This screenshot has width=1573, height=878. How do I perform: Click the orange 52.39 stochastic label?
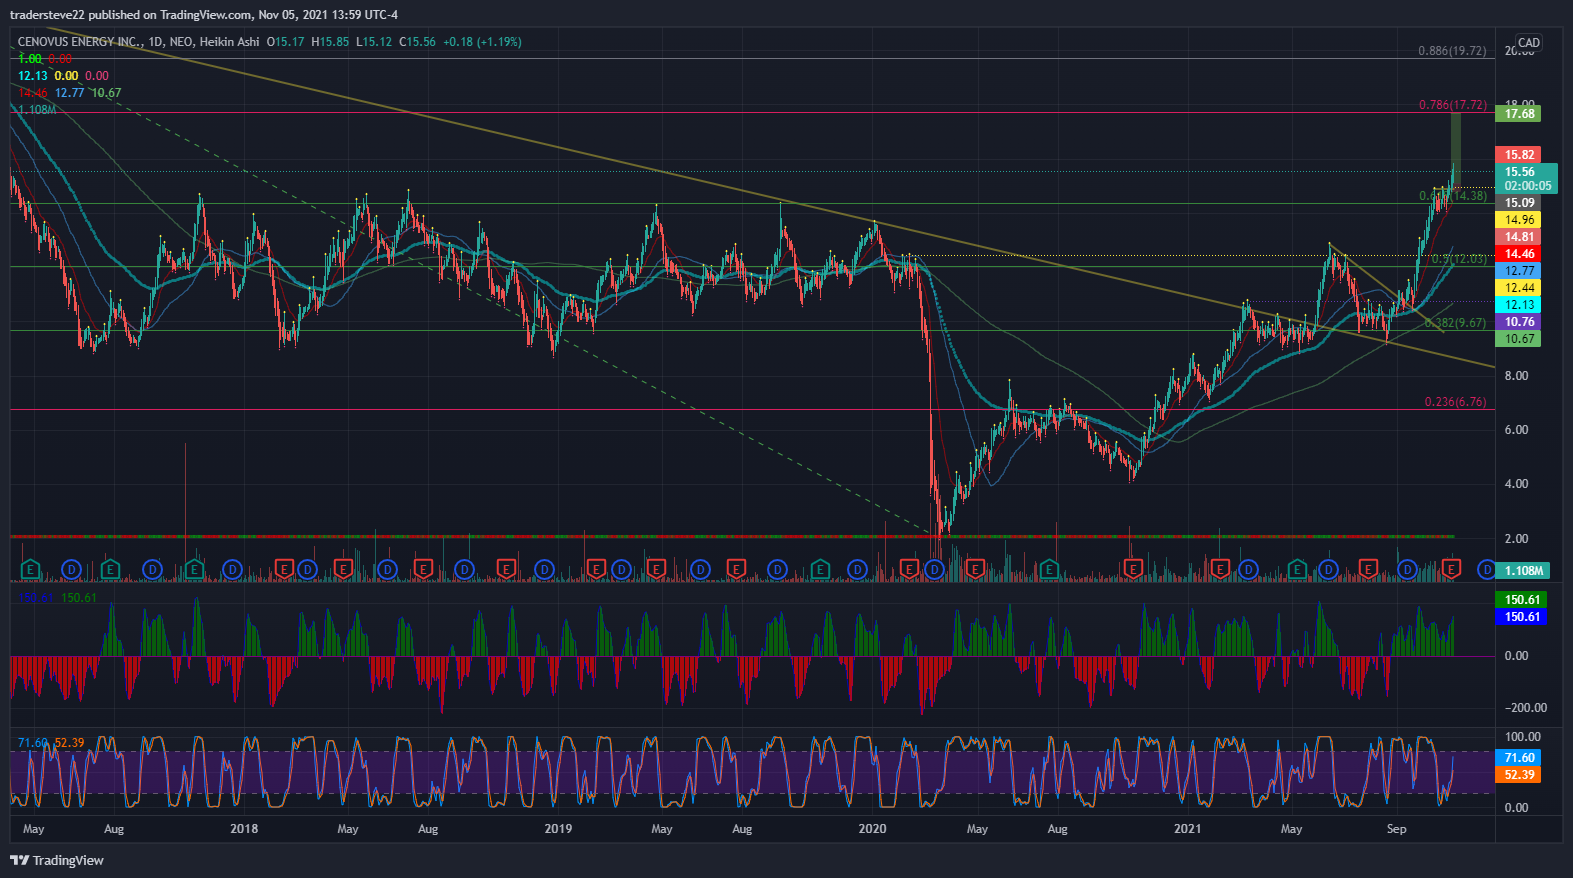1518,775
